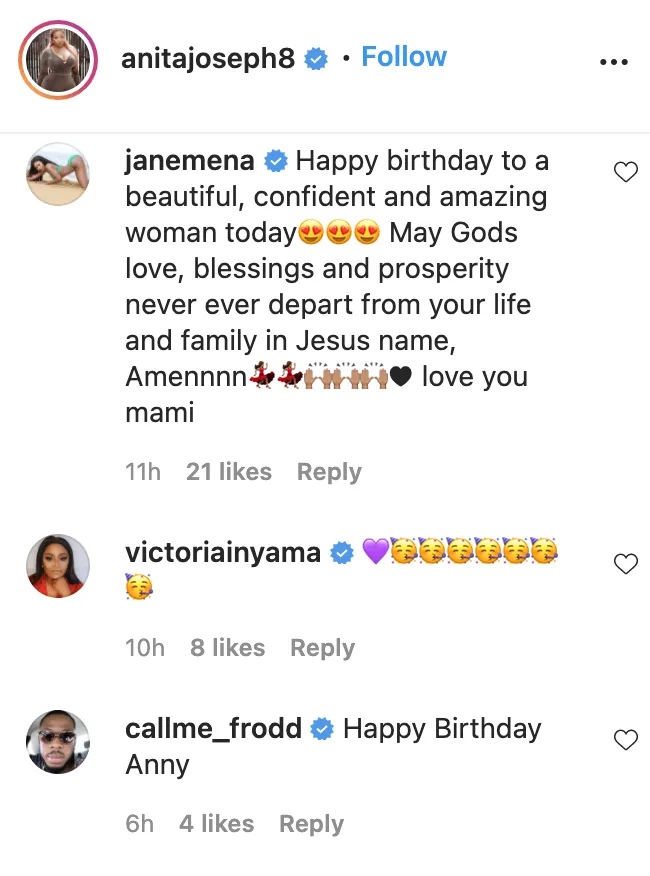
Task: Follow the anitajoseph8 account
Action: 404,58
